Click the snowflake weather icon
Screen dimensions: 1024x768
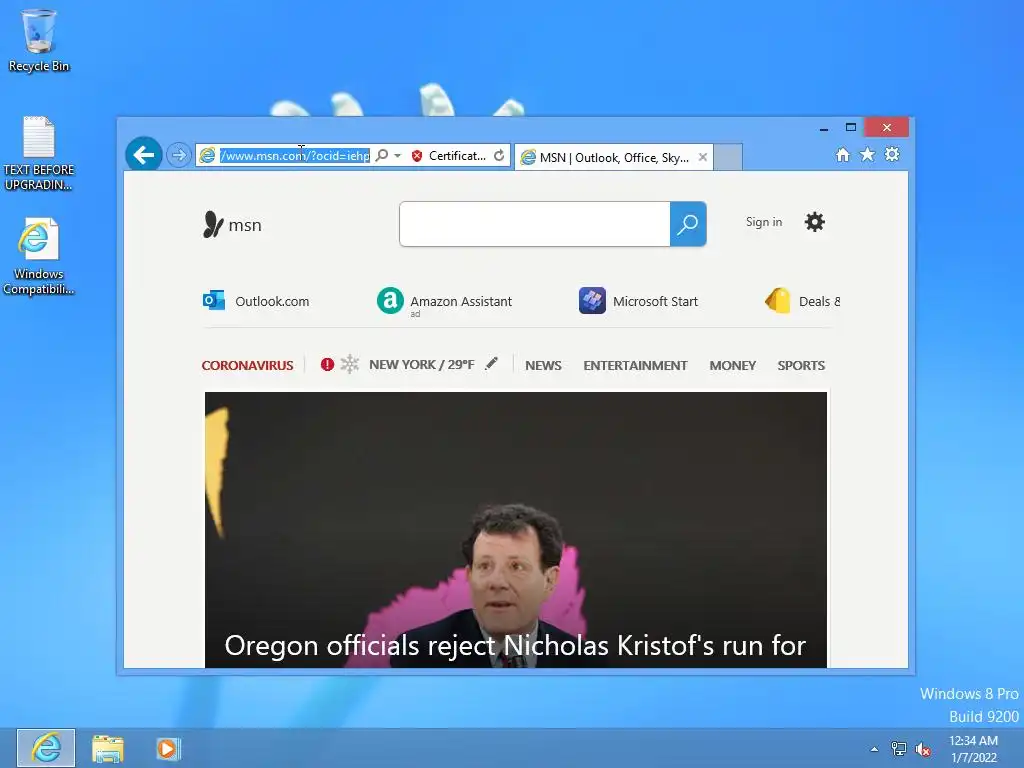(350, 364)
